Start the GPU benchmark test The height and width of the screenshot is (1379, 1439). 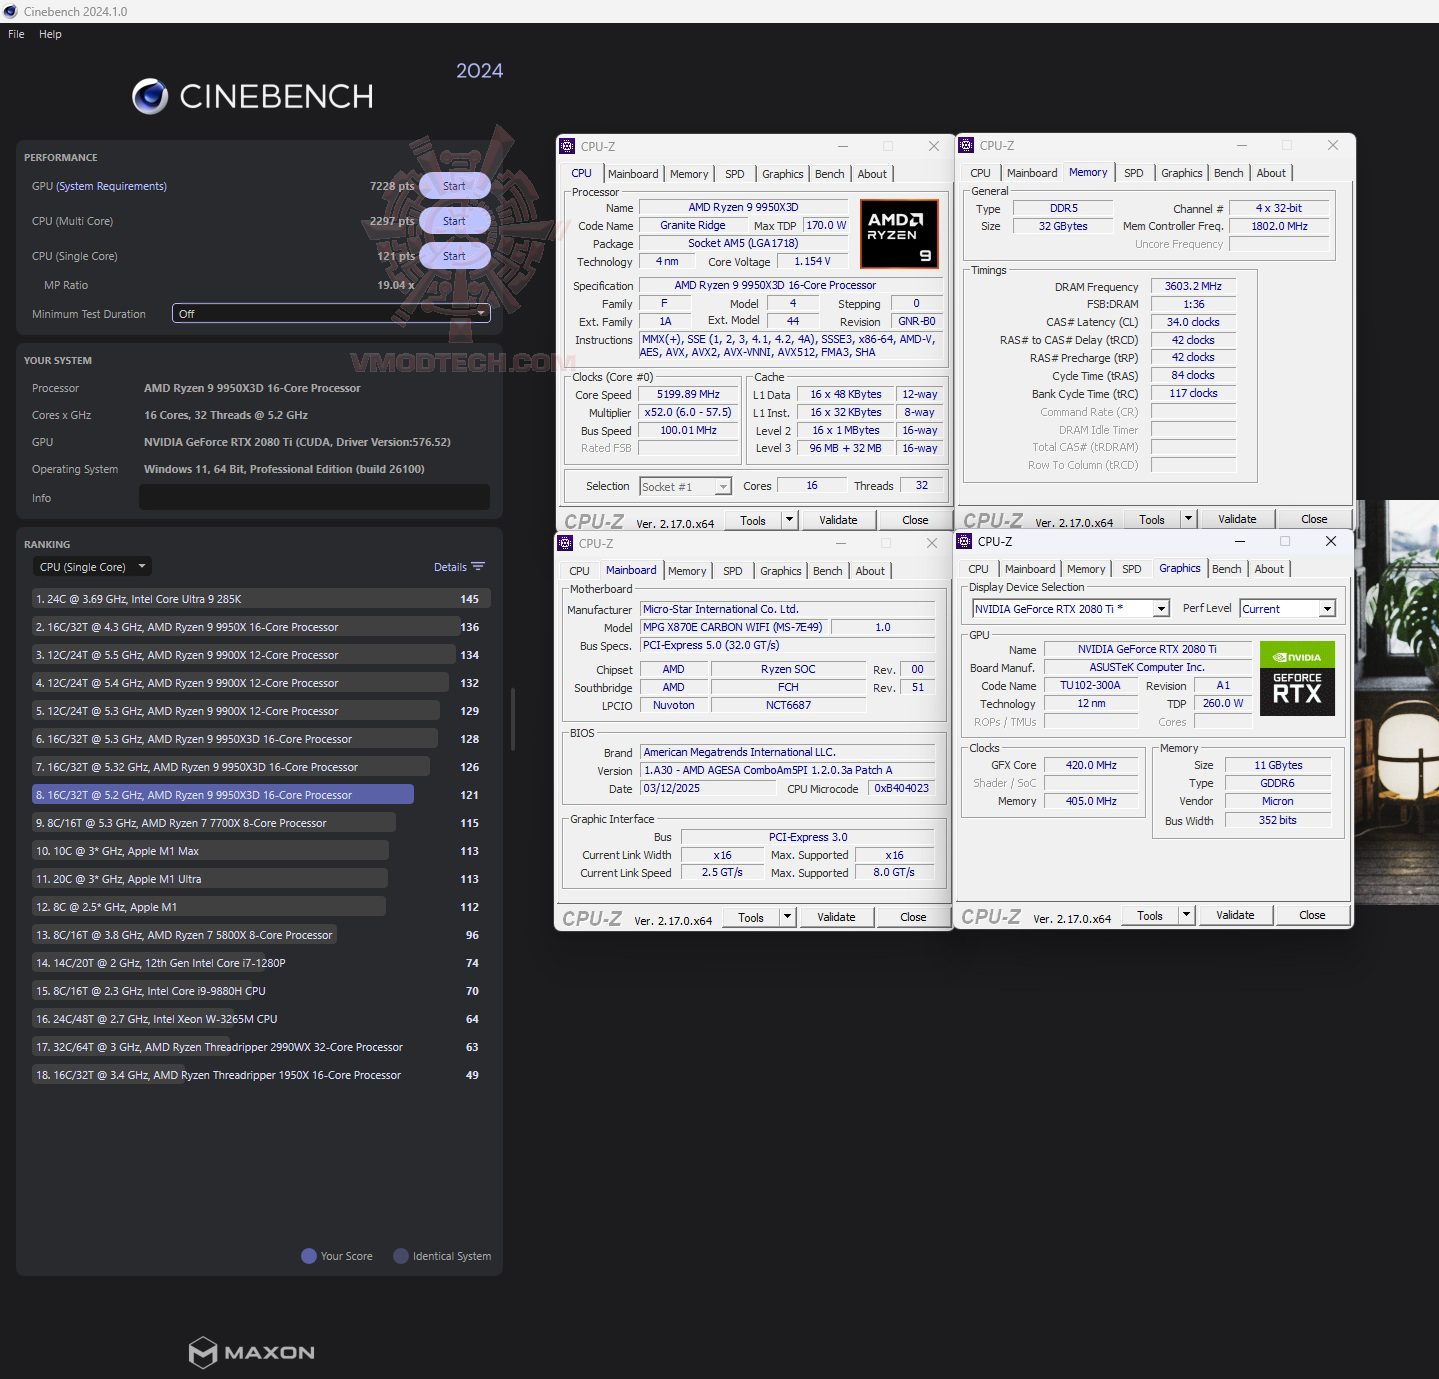(454, 186)
